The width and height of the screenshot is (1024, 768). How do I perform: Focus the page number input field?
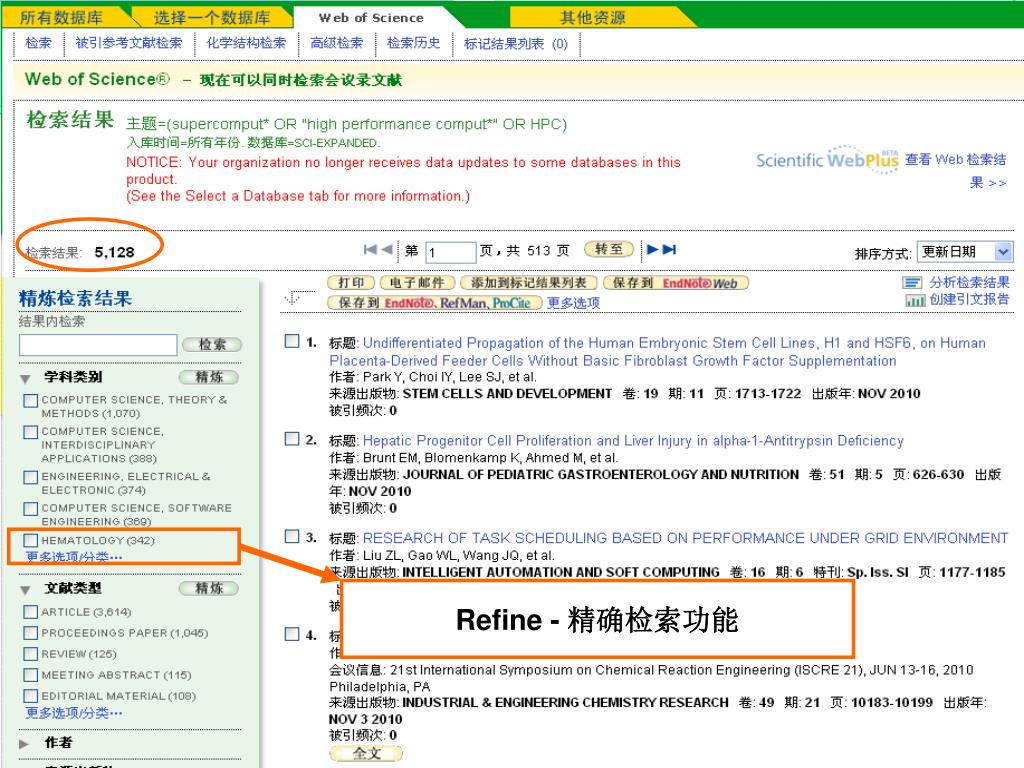[x=451, y=252]
